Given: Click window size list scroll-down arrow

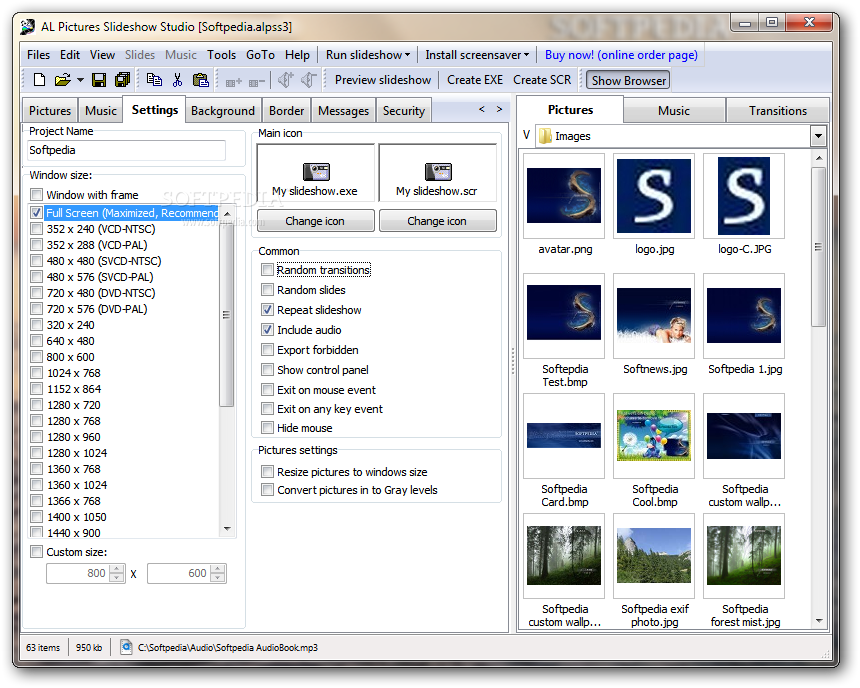Looking at the screenshot, I should tap(227, 529).
